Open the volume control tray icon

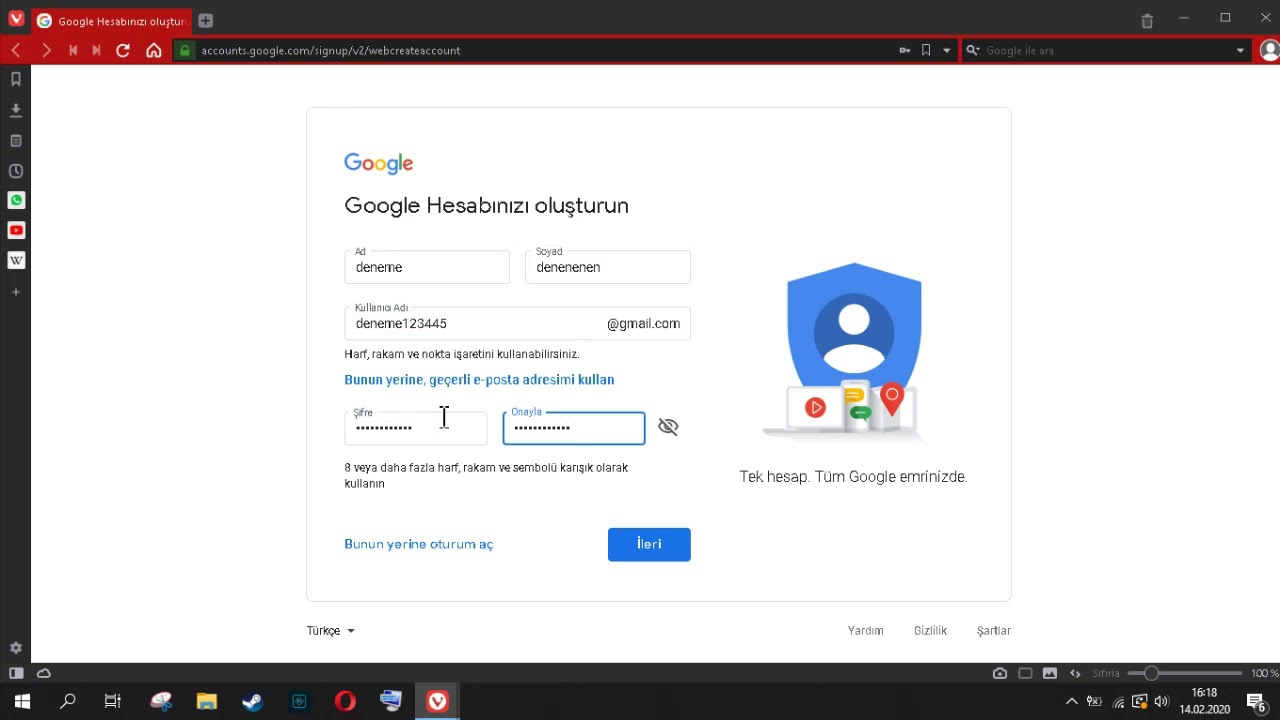[x=1161, y=702]
